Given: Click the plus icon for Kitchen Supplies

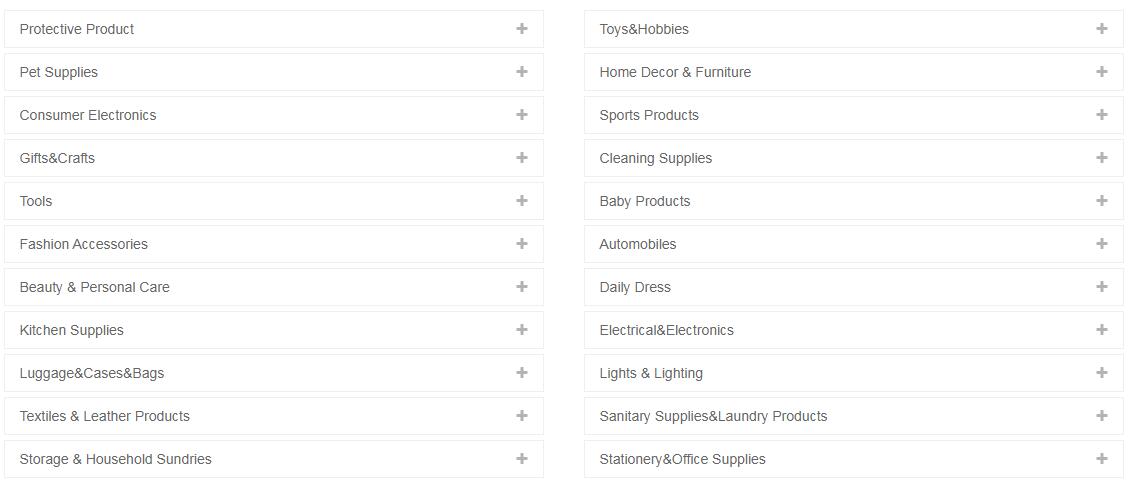Looking at the screenshot, I should pos(521,330).
